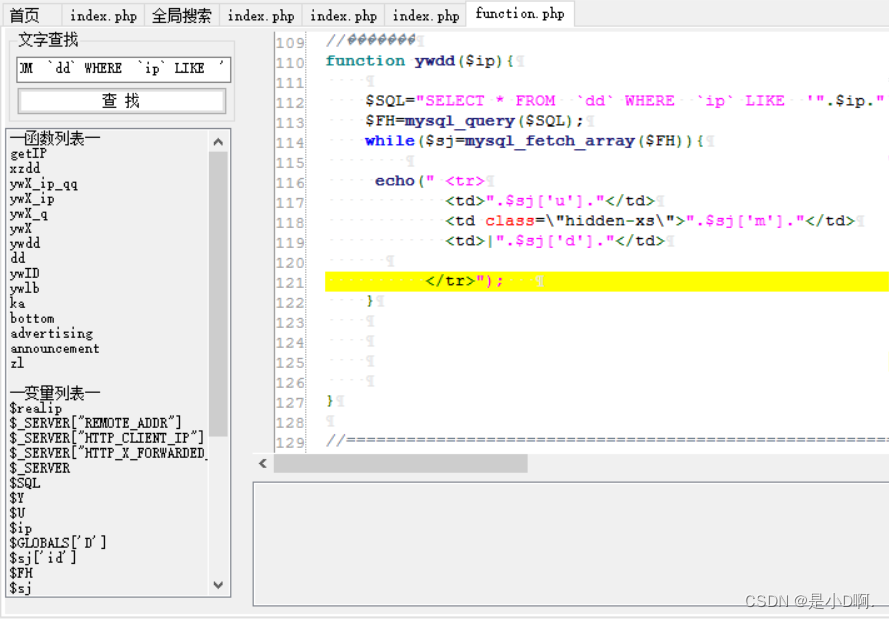Click code editor scroll-left arrow
889x619 pixels.
263,464
